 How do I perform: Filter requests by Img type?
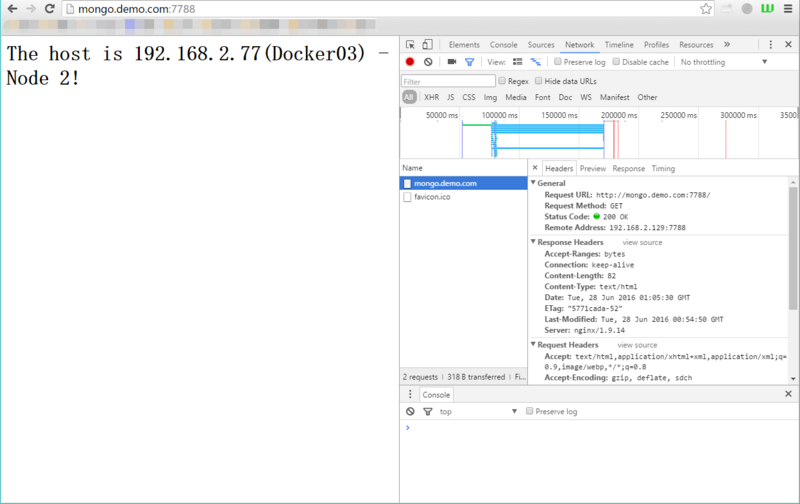(490, 97)
